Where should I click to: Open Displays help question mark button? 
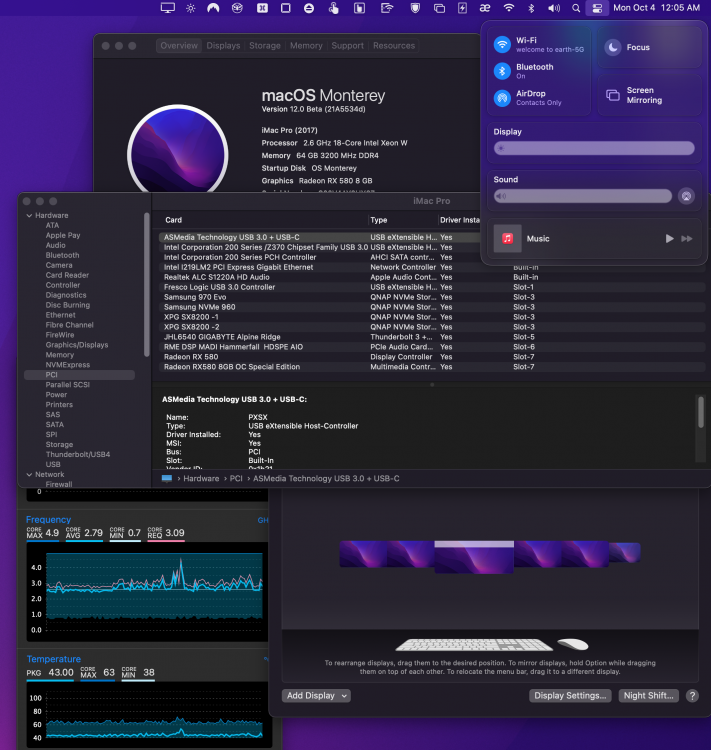tap(692, 695)
